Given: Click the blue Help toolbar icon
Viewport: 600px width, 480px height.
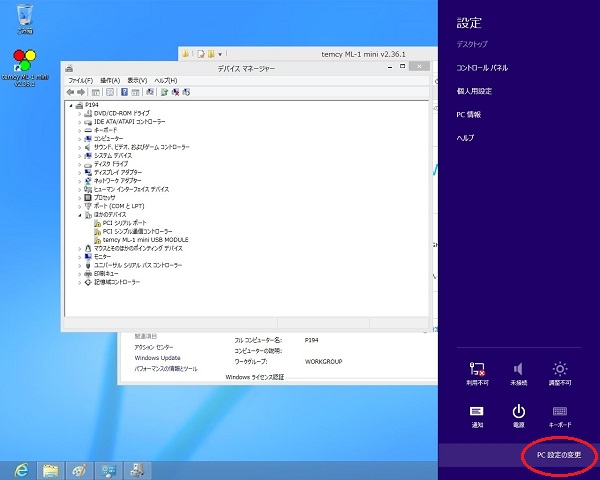Looking at the screenshot, I should (124, 92).
